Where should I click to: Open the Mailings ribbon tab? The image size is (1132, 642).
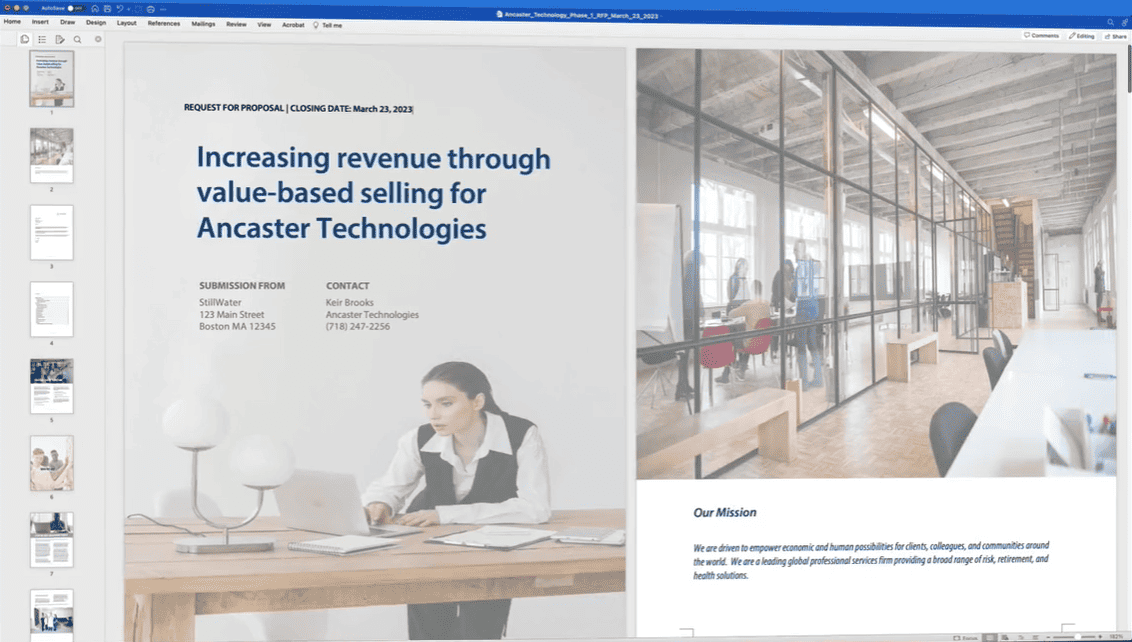tap(204, 24)
